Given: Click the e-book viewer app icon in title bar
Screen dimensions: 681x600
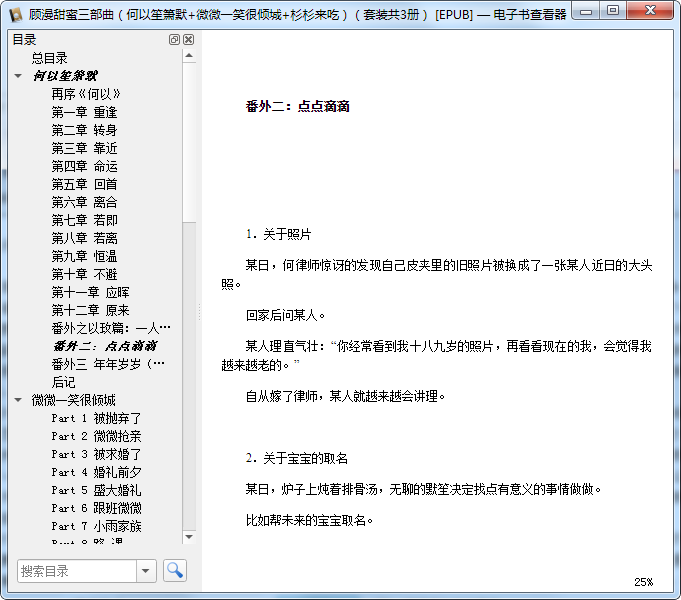Looking at the screenshot, I should tap(15, 14).
